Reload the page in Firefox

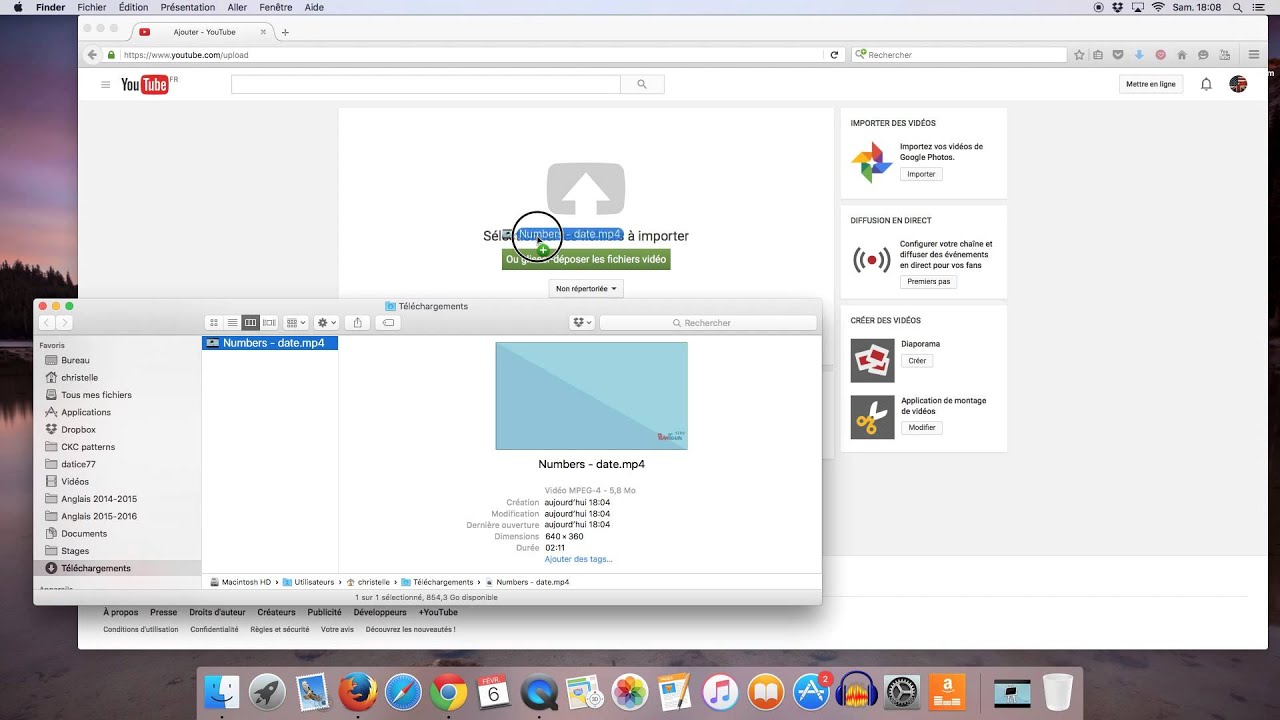click(x=835, y=55)
